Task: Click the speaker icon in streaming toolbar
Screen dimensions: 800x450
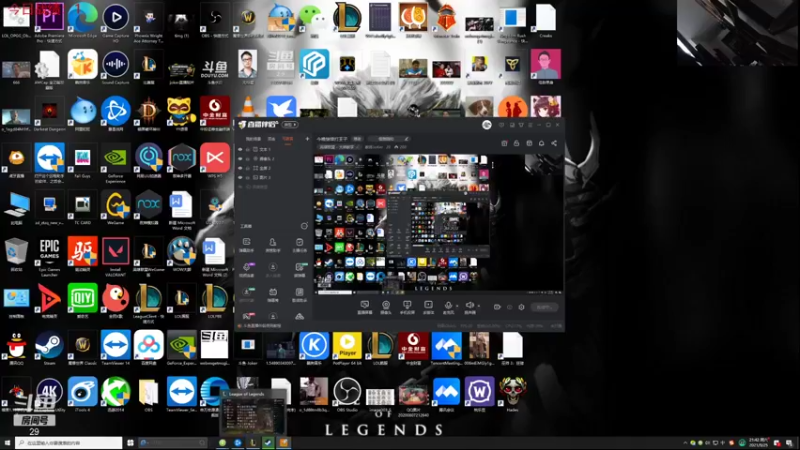Action: (x=469, y=305)
